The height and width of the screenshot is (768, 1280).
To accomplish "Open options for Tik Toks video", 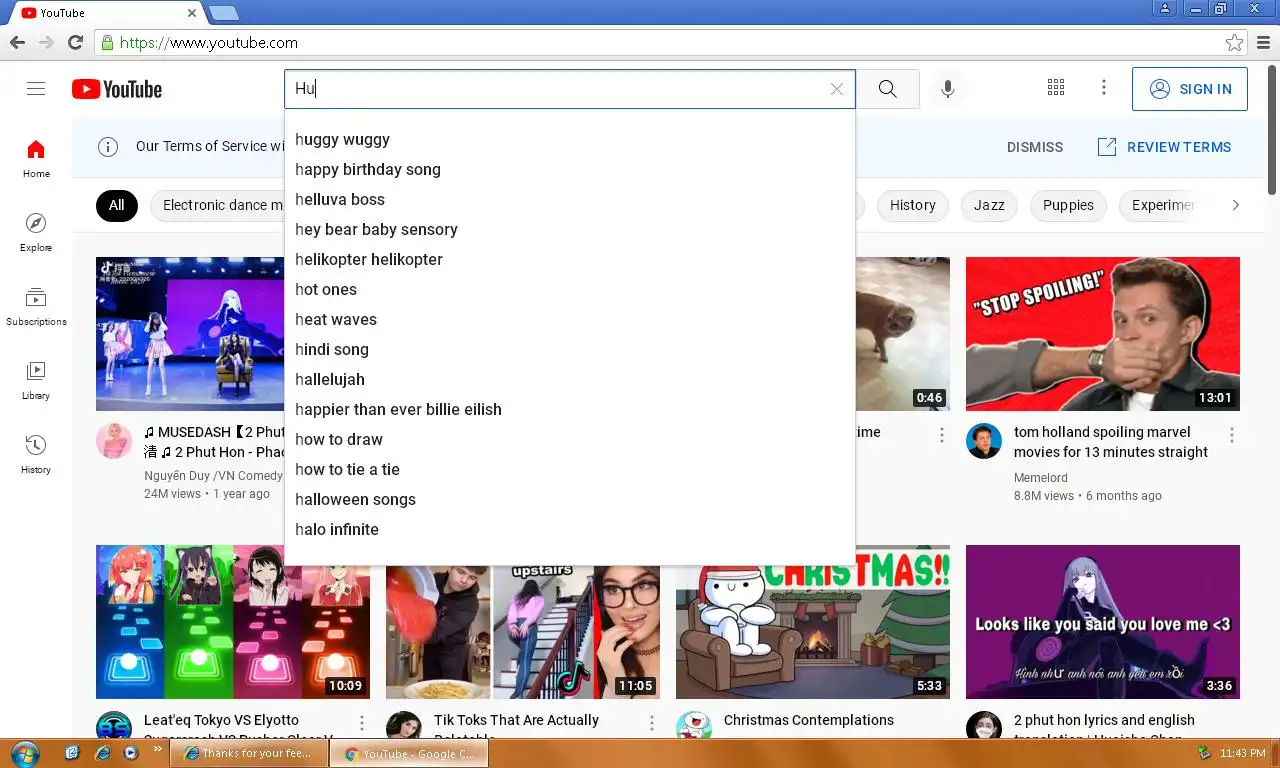I will 652,723.
